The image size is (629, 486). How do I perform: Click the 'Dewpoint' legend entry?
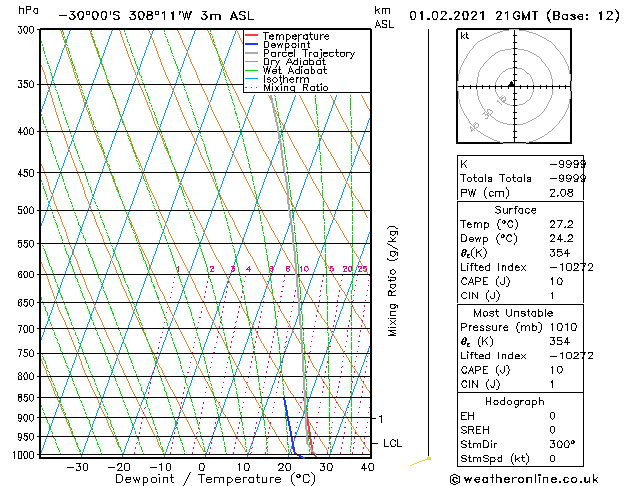point(286,45)
